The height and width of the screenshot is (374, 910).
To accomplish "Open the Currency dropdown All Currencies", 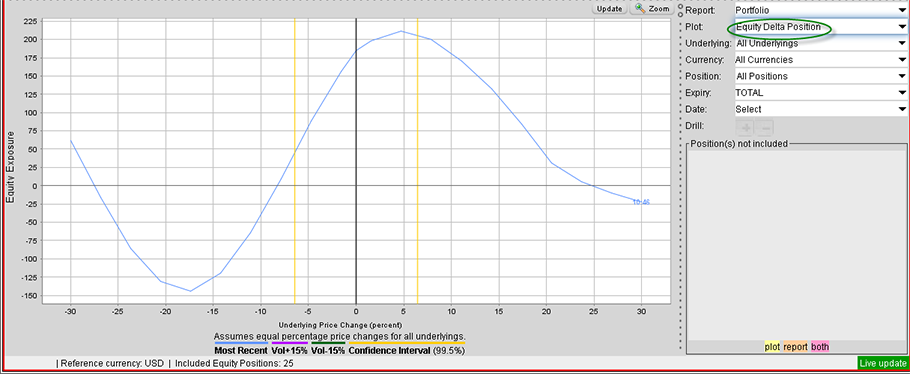I will [820, 60].
